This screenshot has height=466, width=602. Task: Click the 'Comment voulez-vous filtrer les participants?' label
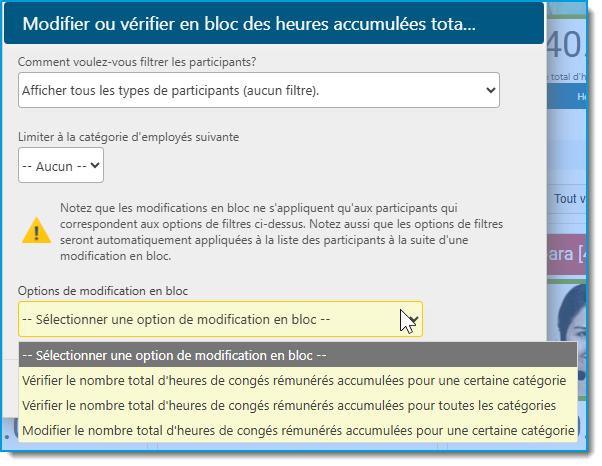click(x=137, y=62)
